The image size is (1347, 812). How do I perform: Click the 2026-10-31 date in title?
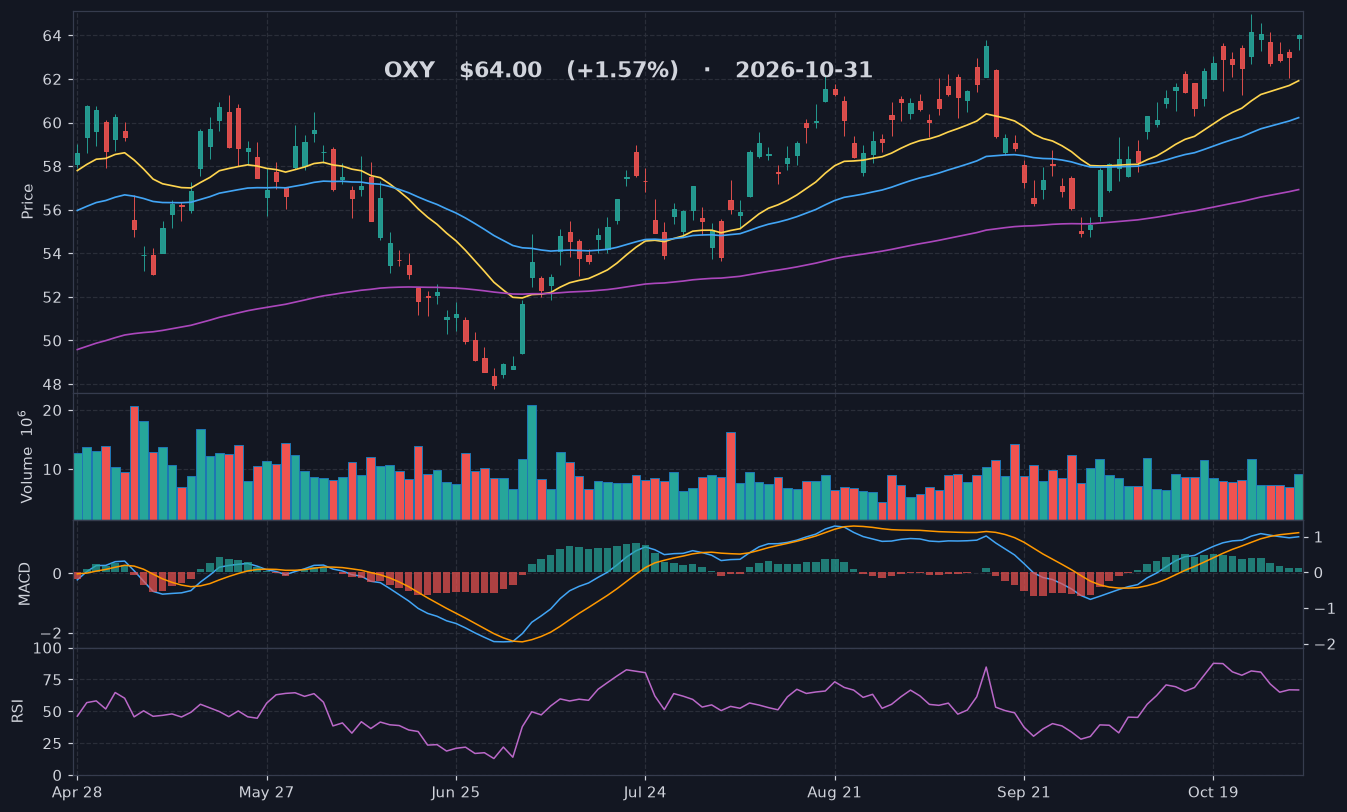pyautogui.click(x=804, y=70)
